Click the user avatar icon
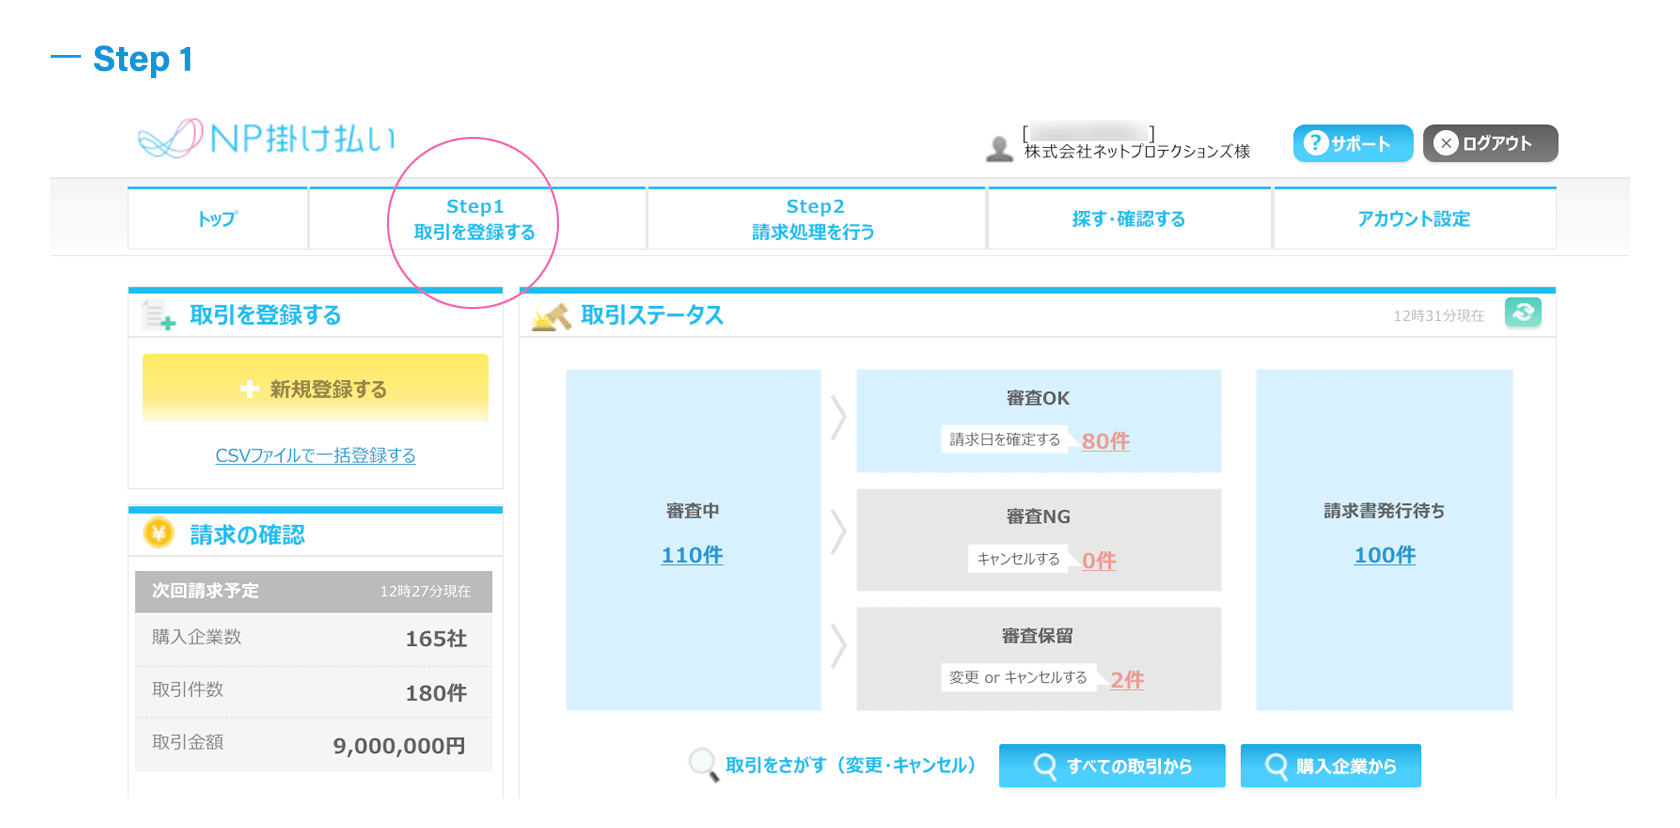1680x828 pixels. pyautogui.click(x=999, y=149)
